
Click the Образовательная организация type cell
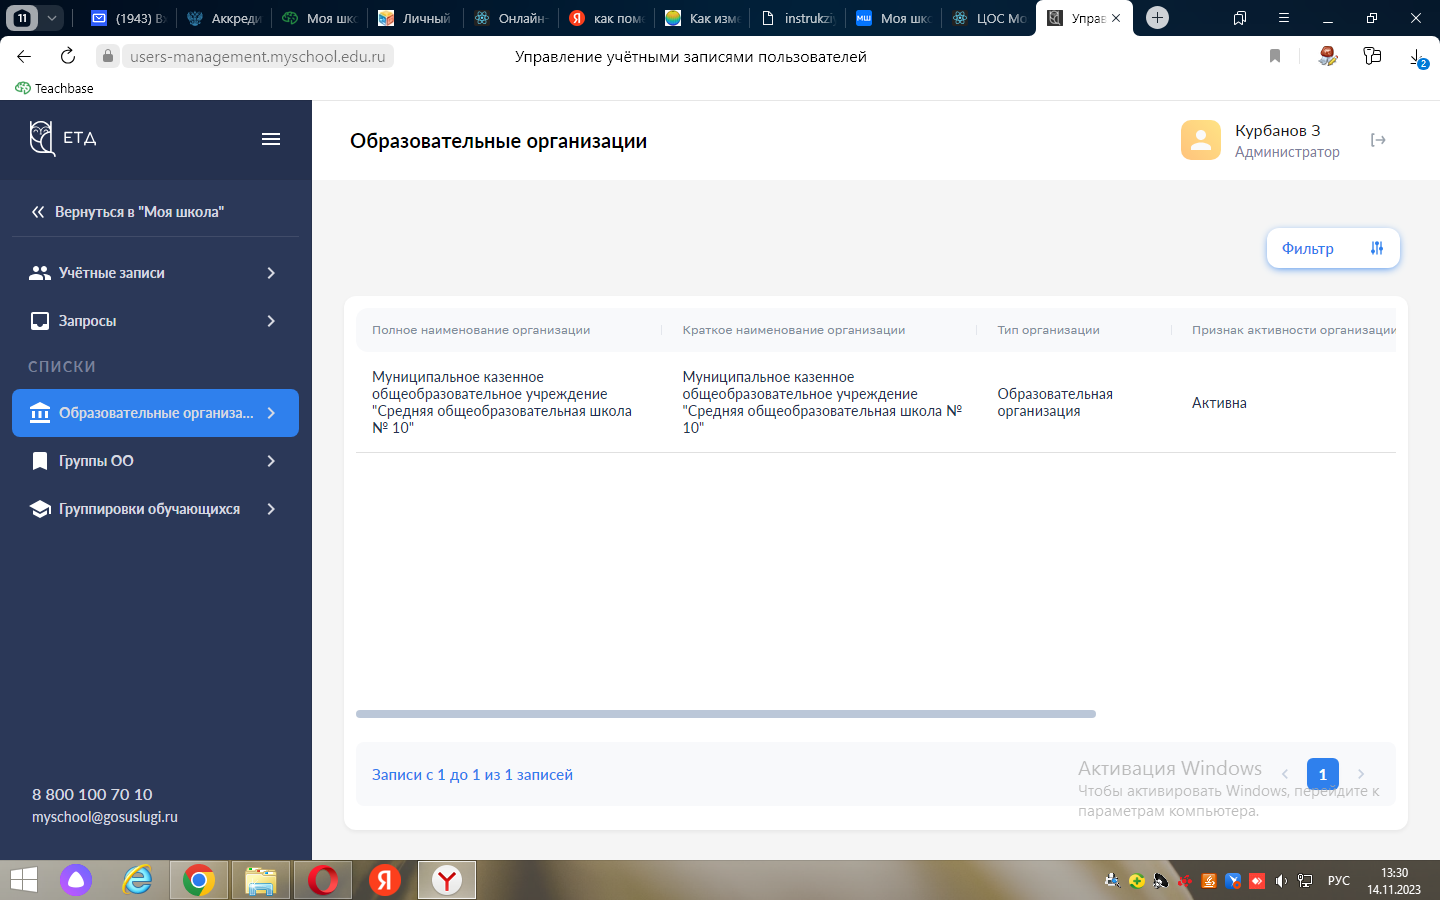(1055, 402)
